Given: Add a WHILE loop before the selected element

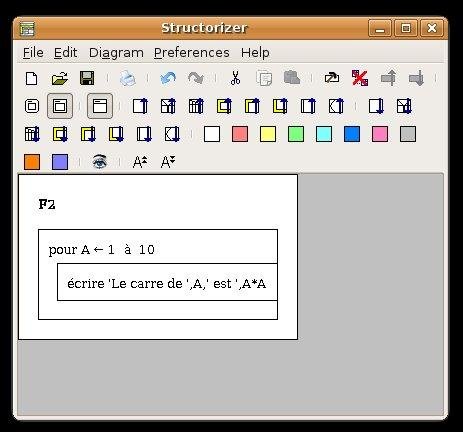Looking at the screenshot, I should (x=252, y=106).
